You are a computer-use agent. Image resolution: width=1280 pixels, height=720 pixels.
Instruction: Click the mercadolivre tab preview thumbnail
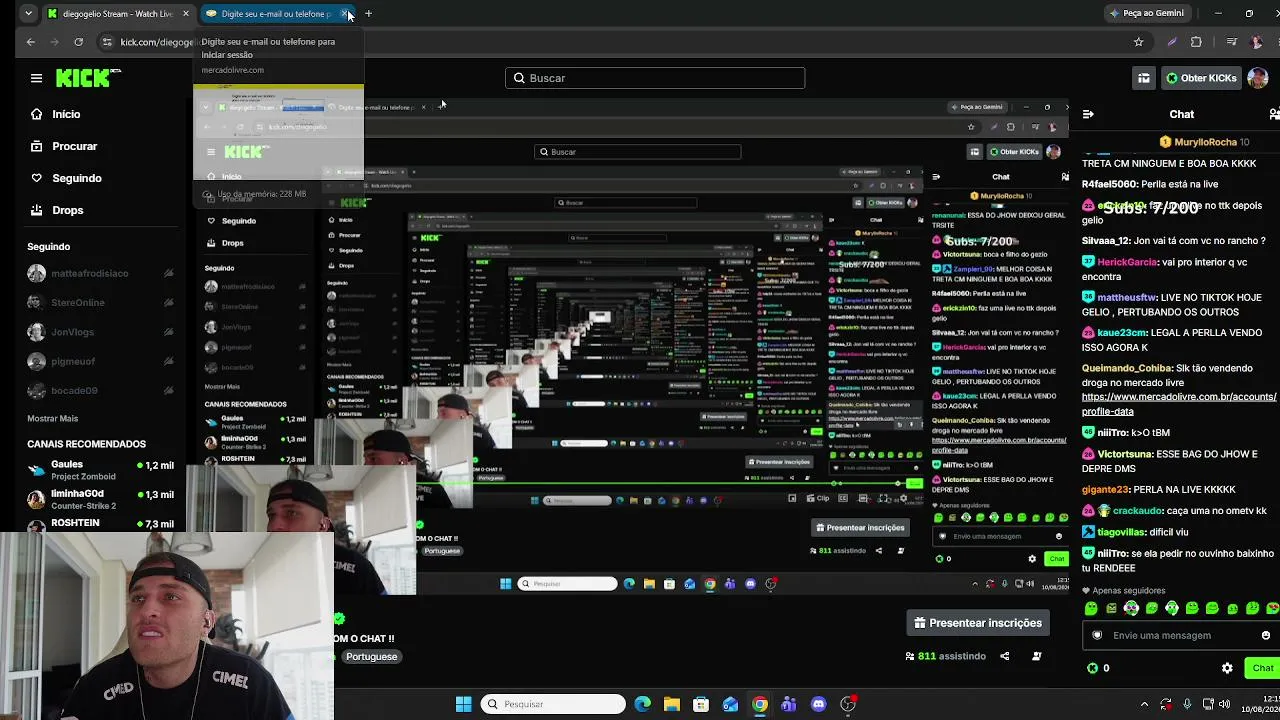(x=279, y=132)
